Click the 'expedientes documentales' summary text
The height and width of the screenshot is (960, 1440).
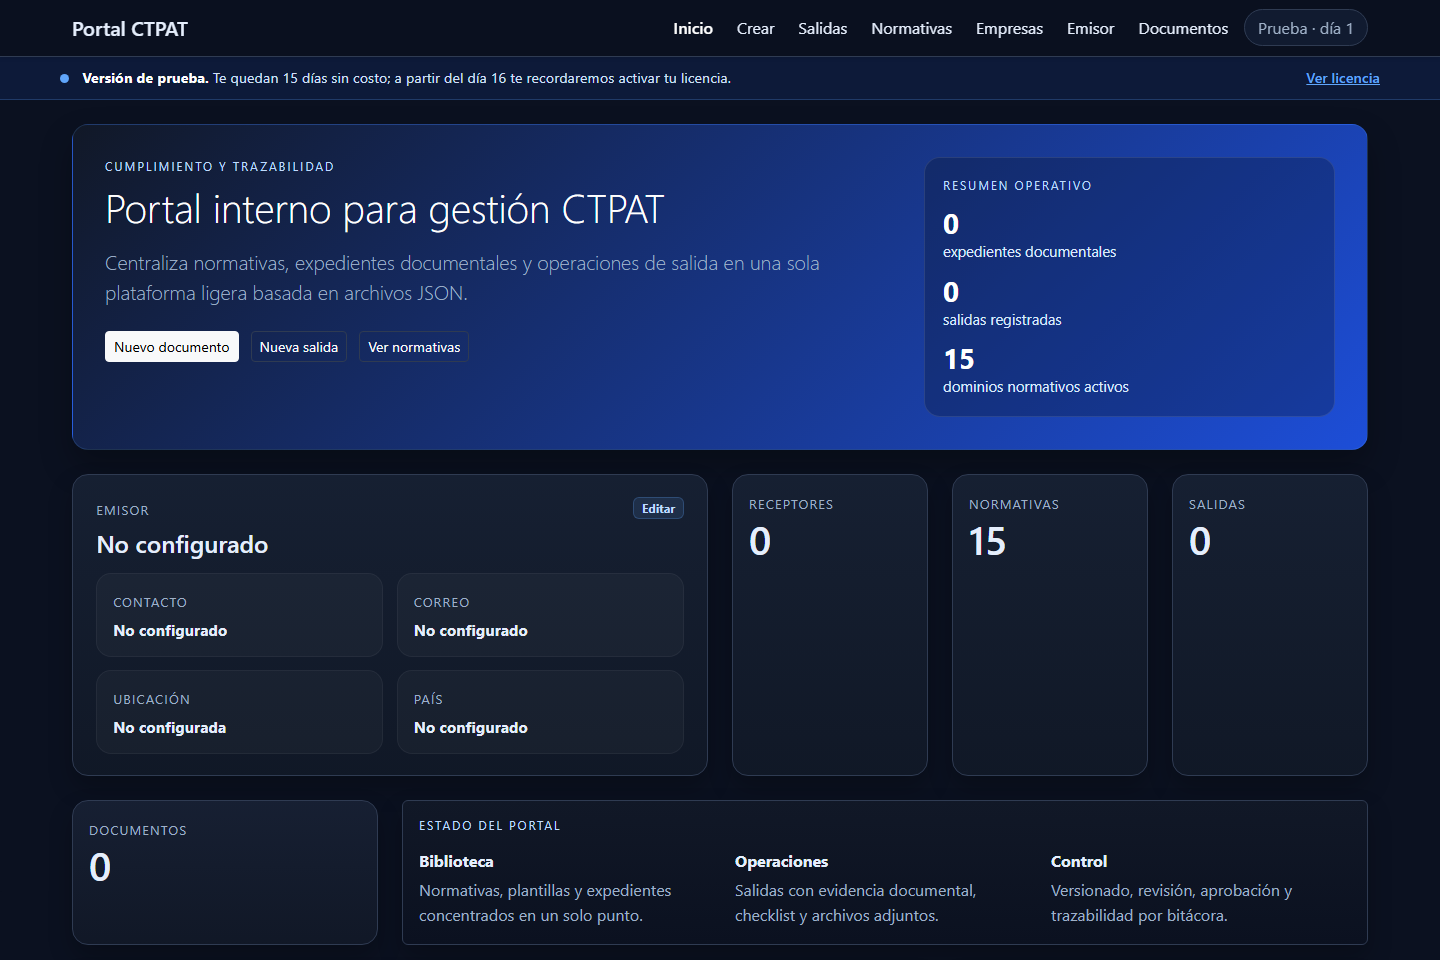[x=1029, y=252]
